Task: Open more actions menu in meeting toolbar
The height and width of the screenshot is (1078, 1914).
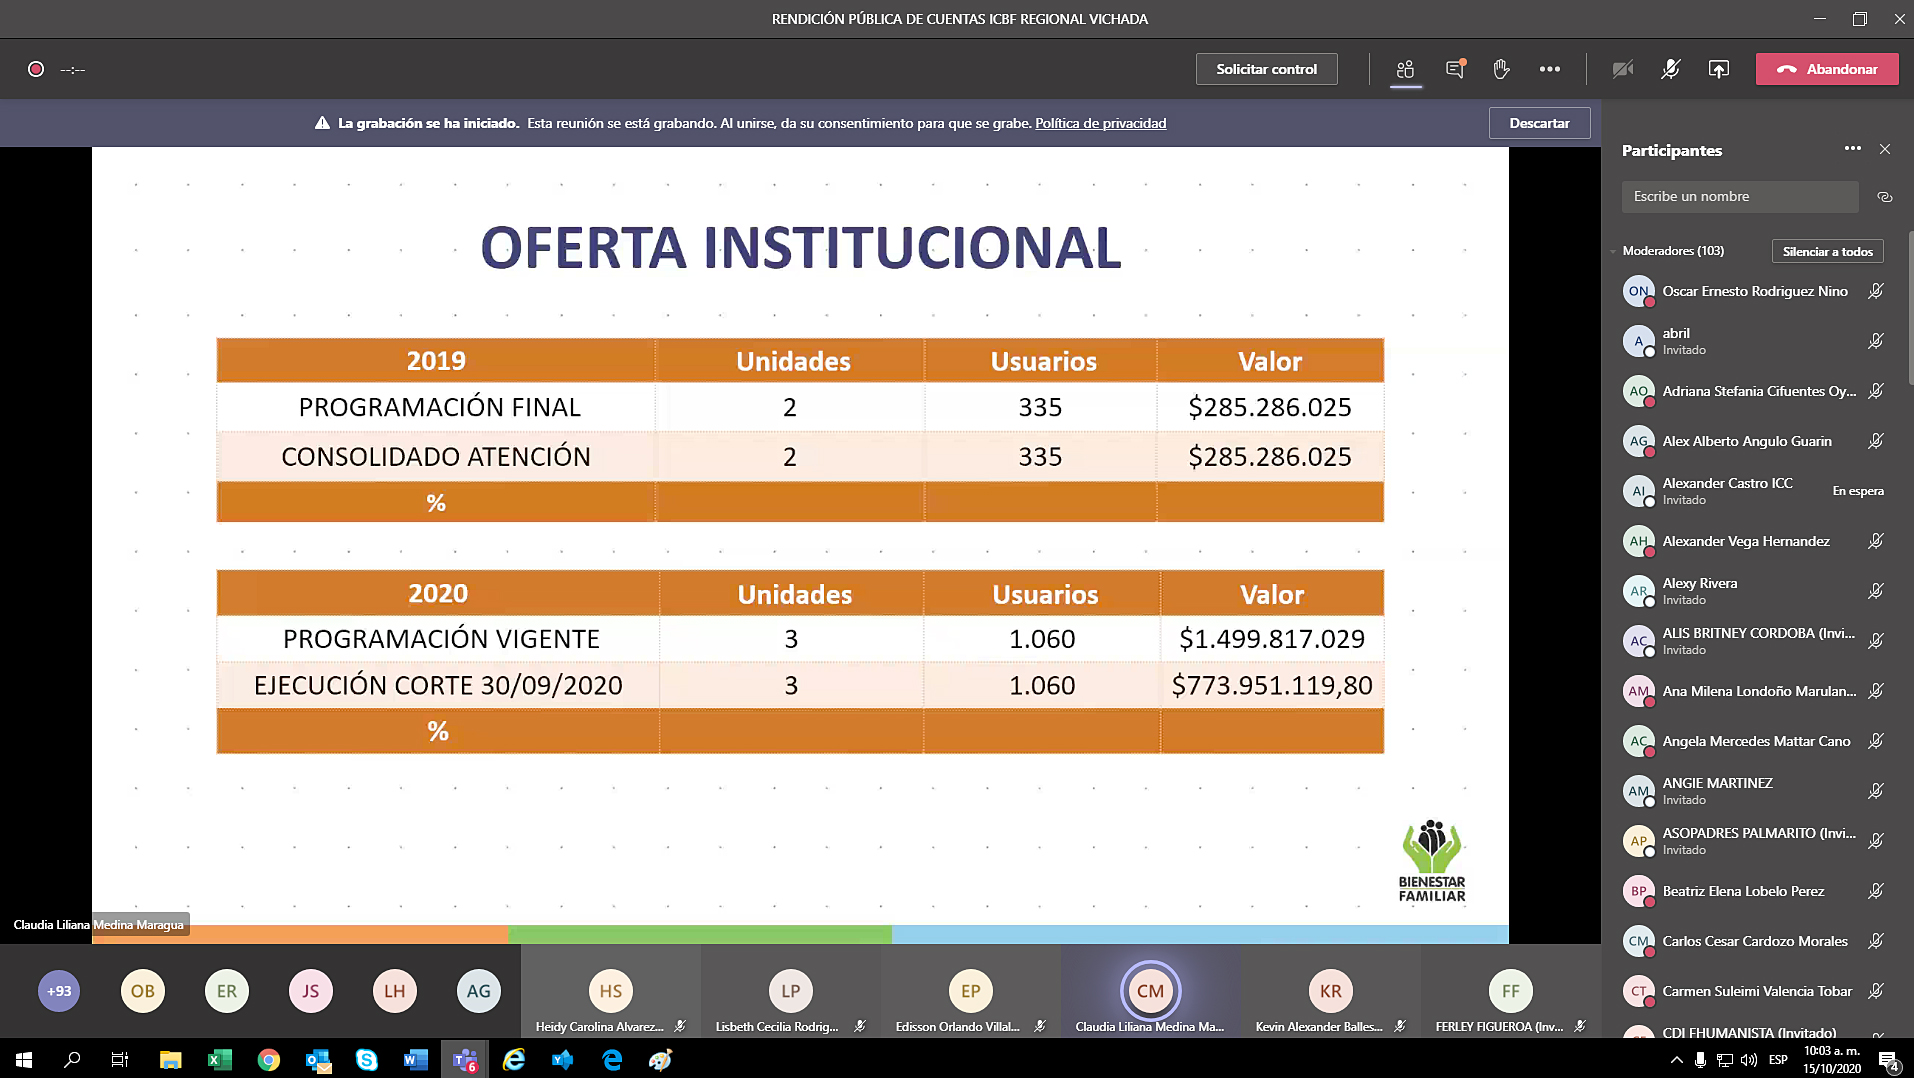Action: coord(1549,69)
